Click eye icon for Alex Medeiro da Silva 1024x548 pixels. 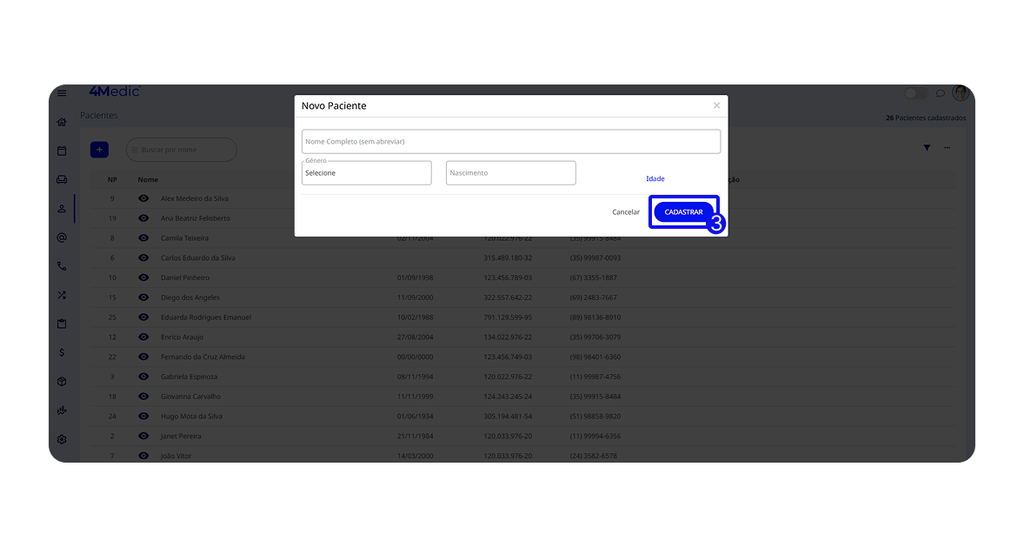click(144, 199)
